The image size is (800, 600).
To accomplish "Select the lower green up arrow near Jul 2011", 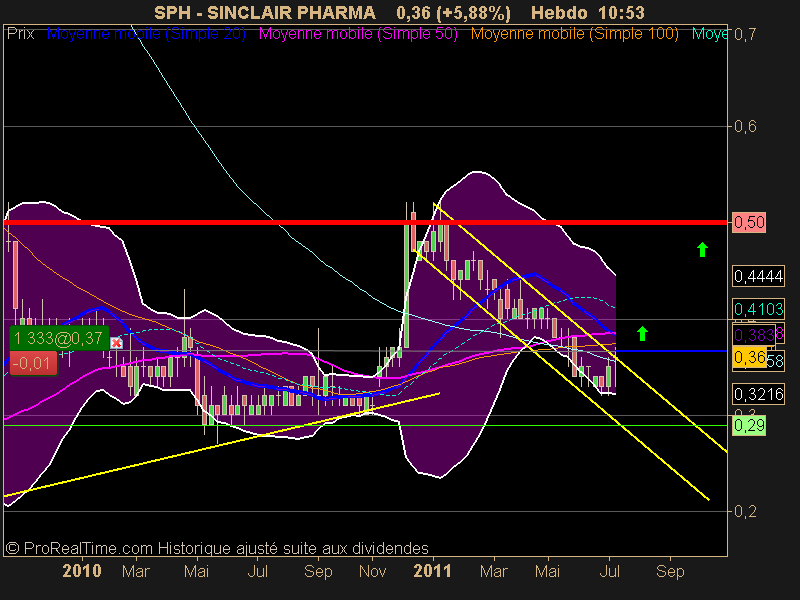I will click(x=642, y=334).
